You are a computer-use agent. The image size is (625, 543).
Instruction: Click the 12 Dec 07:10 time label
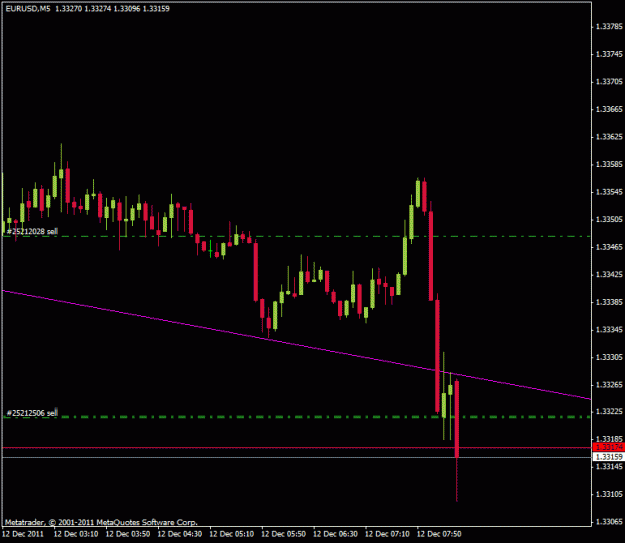387,534
